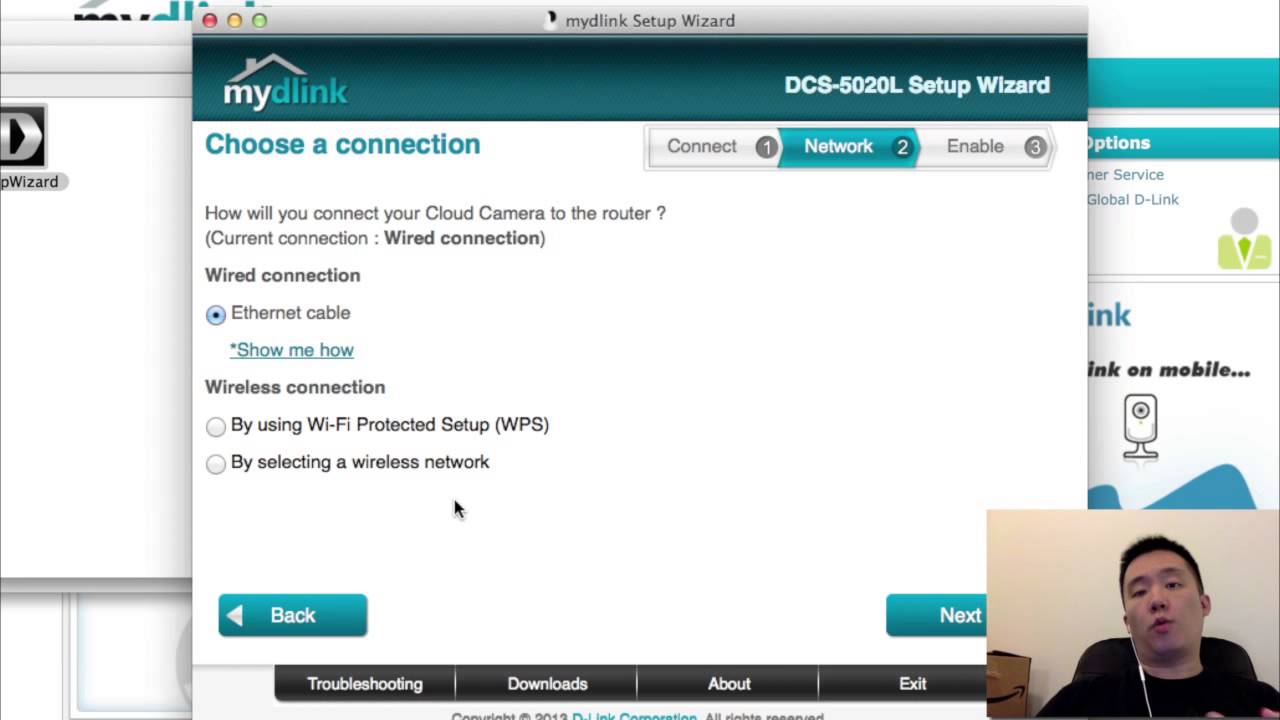Choose Wi-Fi Protected Setup (WPS) option
The image size is (1280, 720).
216,427
